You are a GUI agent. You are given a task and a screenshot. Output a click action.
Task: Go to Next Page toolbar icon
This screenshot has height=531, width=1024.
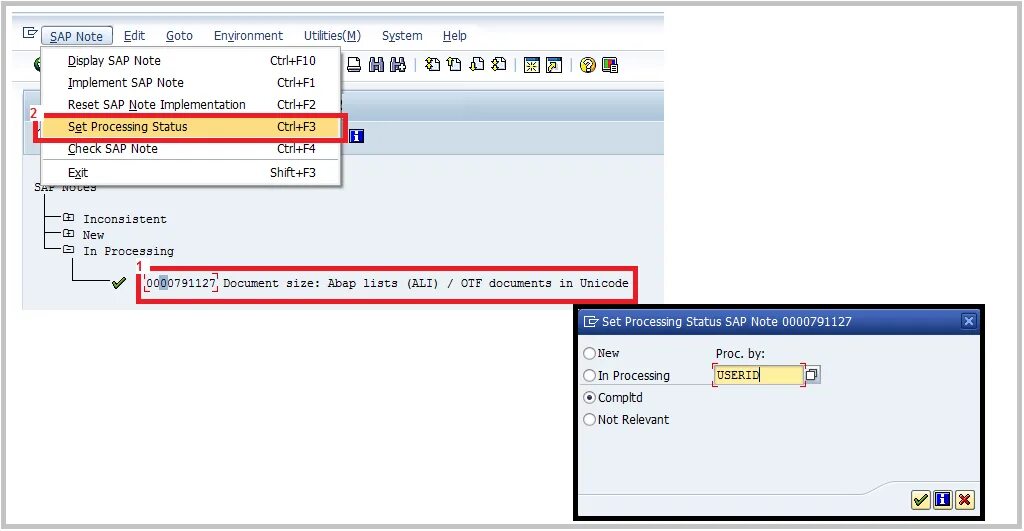point(477,65)
